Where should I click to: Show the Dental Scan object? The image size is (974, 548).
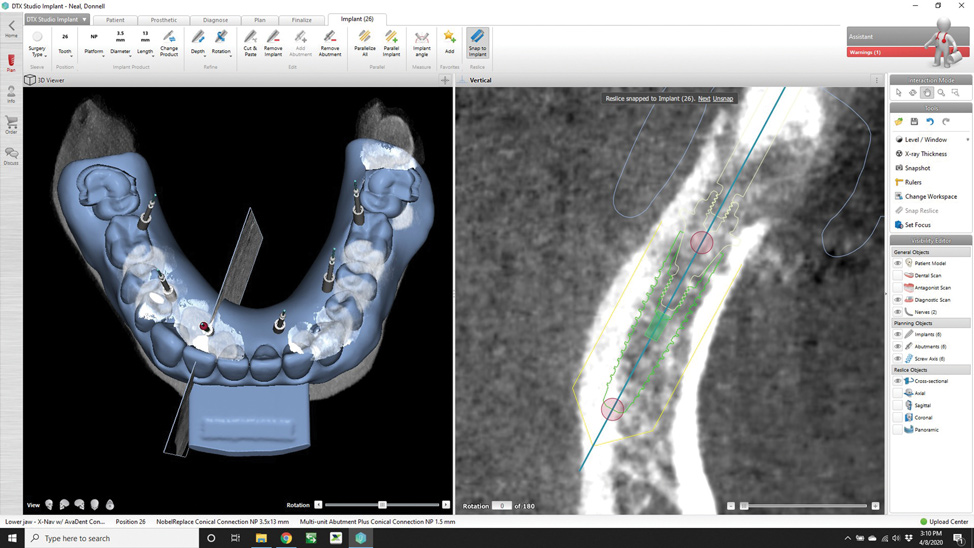pos(898,275)
